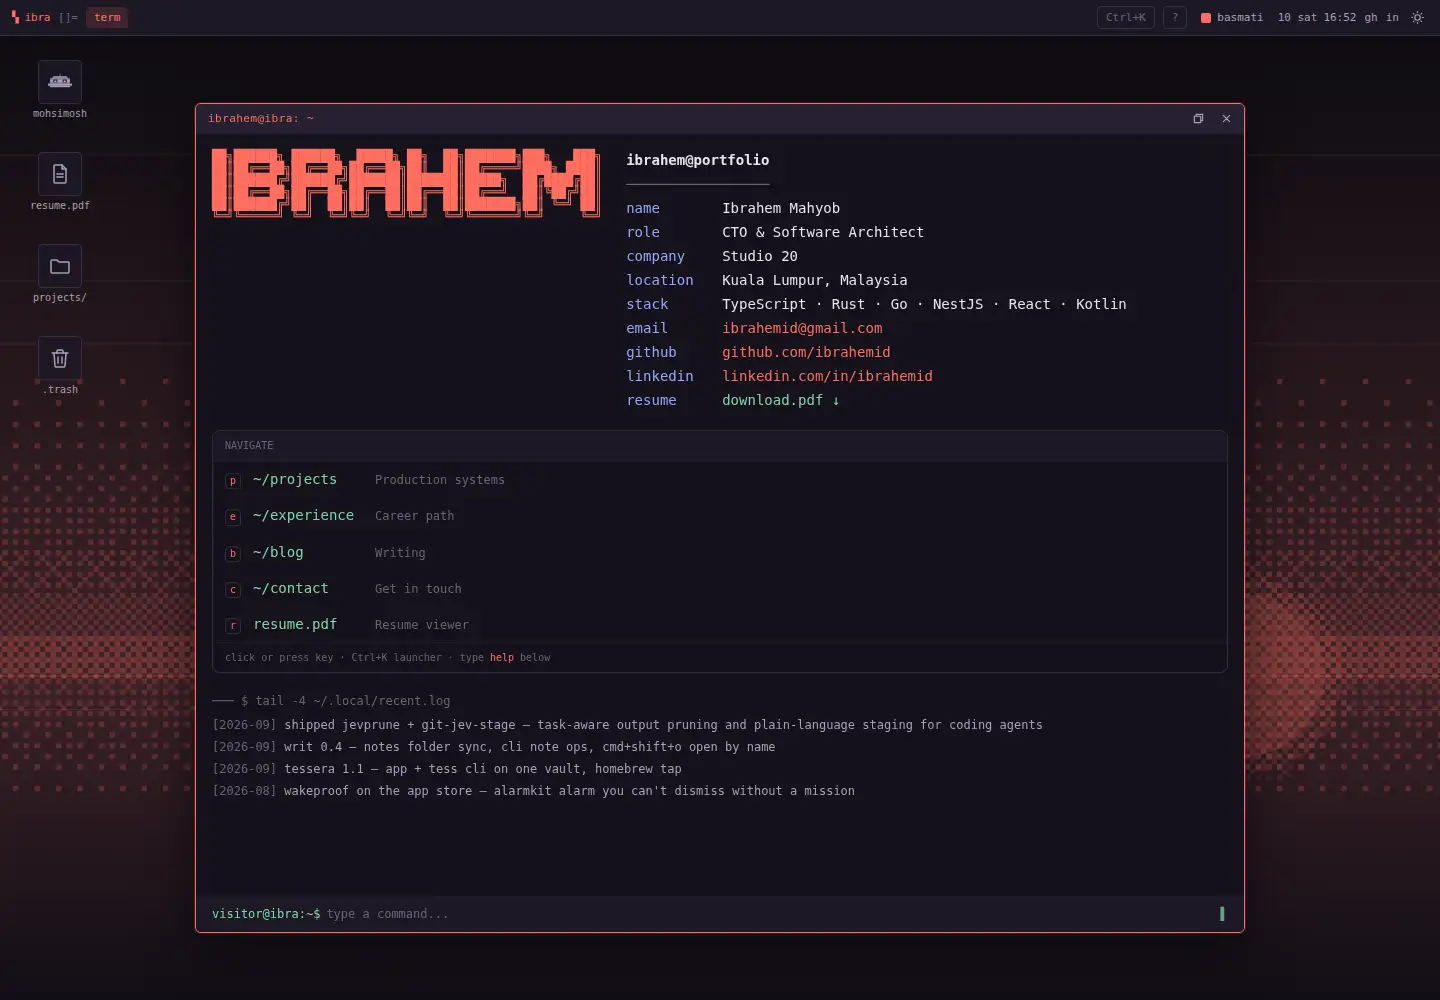Open the linkedin.com/in/ibrahemid link
The image size is (1440, 1000).
827,376
